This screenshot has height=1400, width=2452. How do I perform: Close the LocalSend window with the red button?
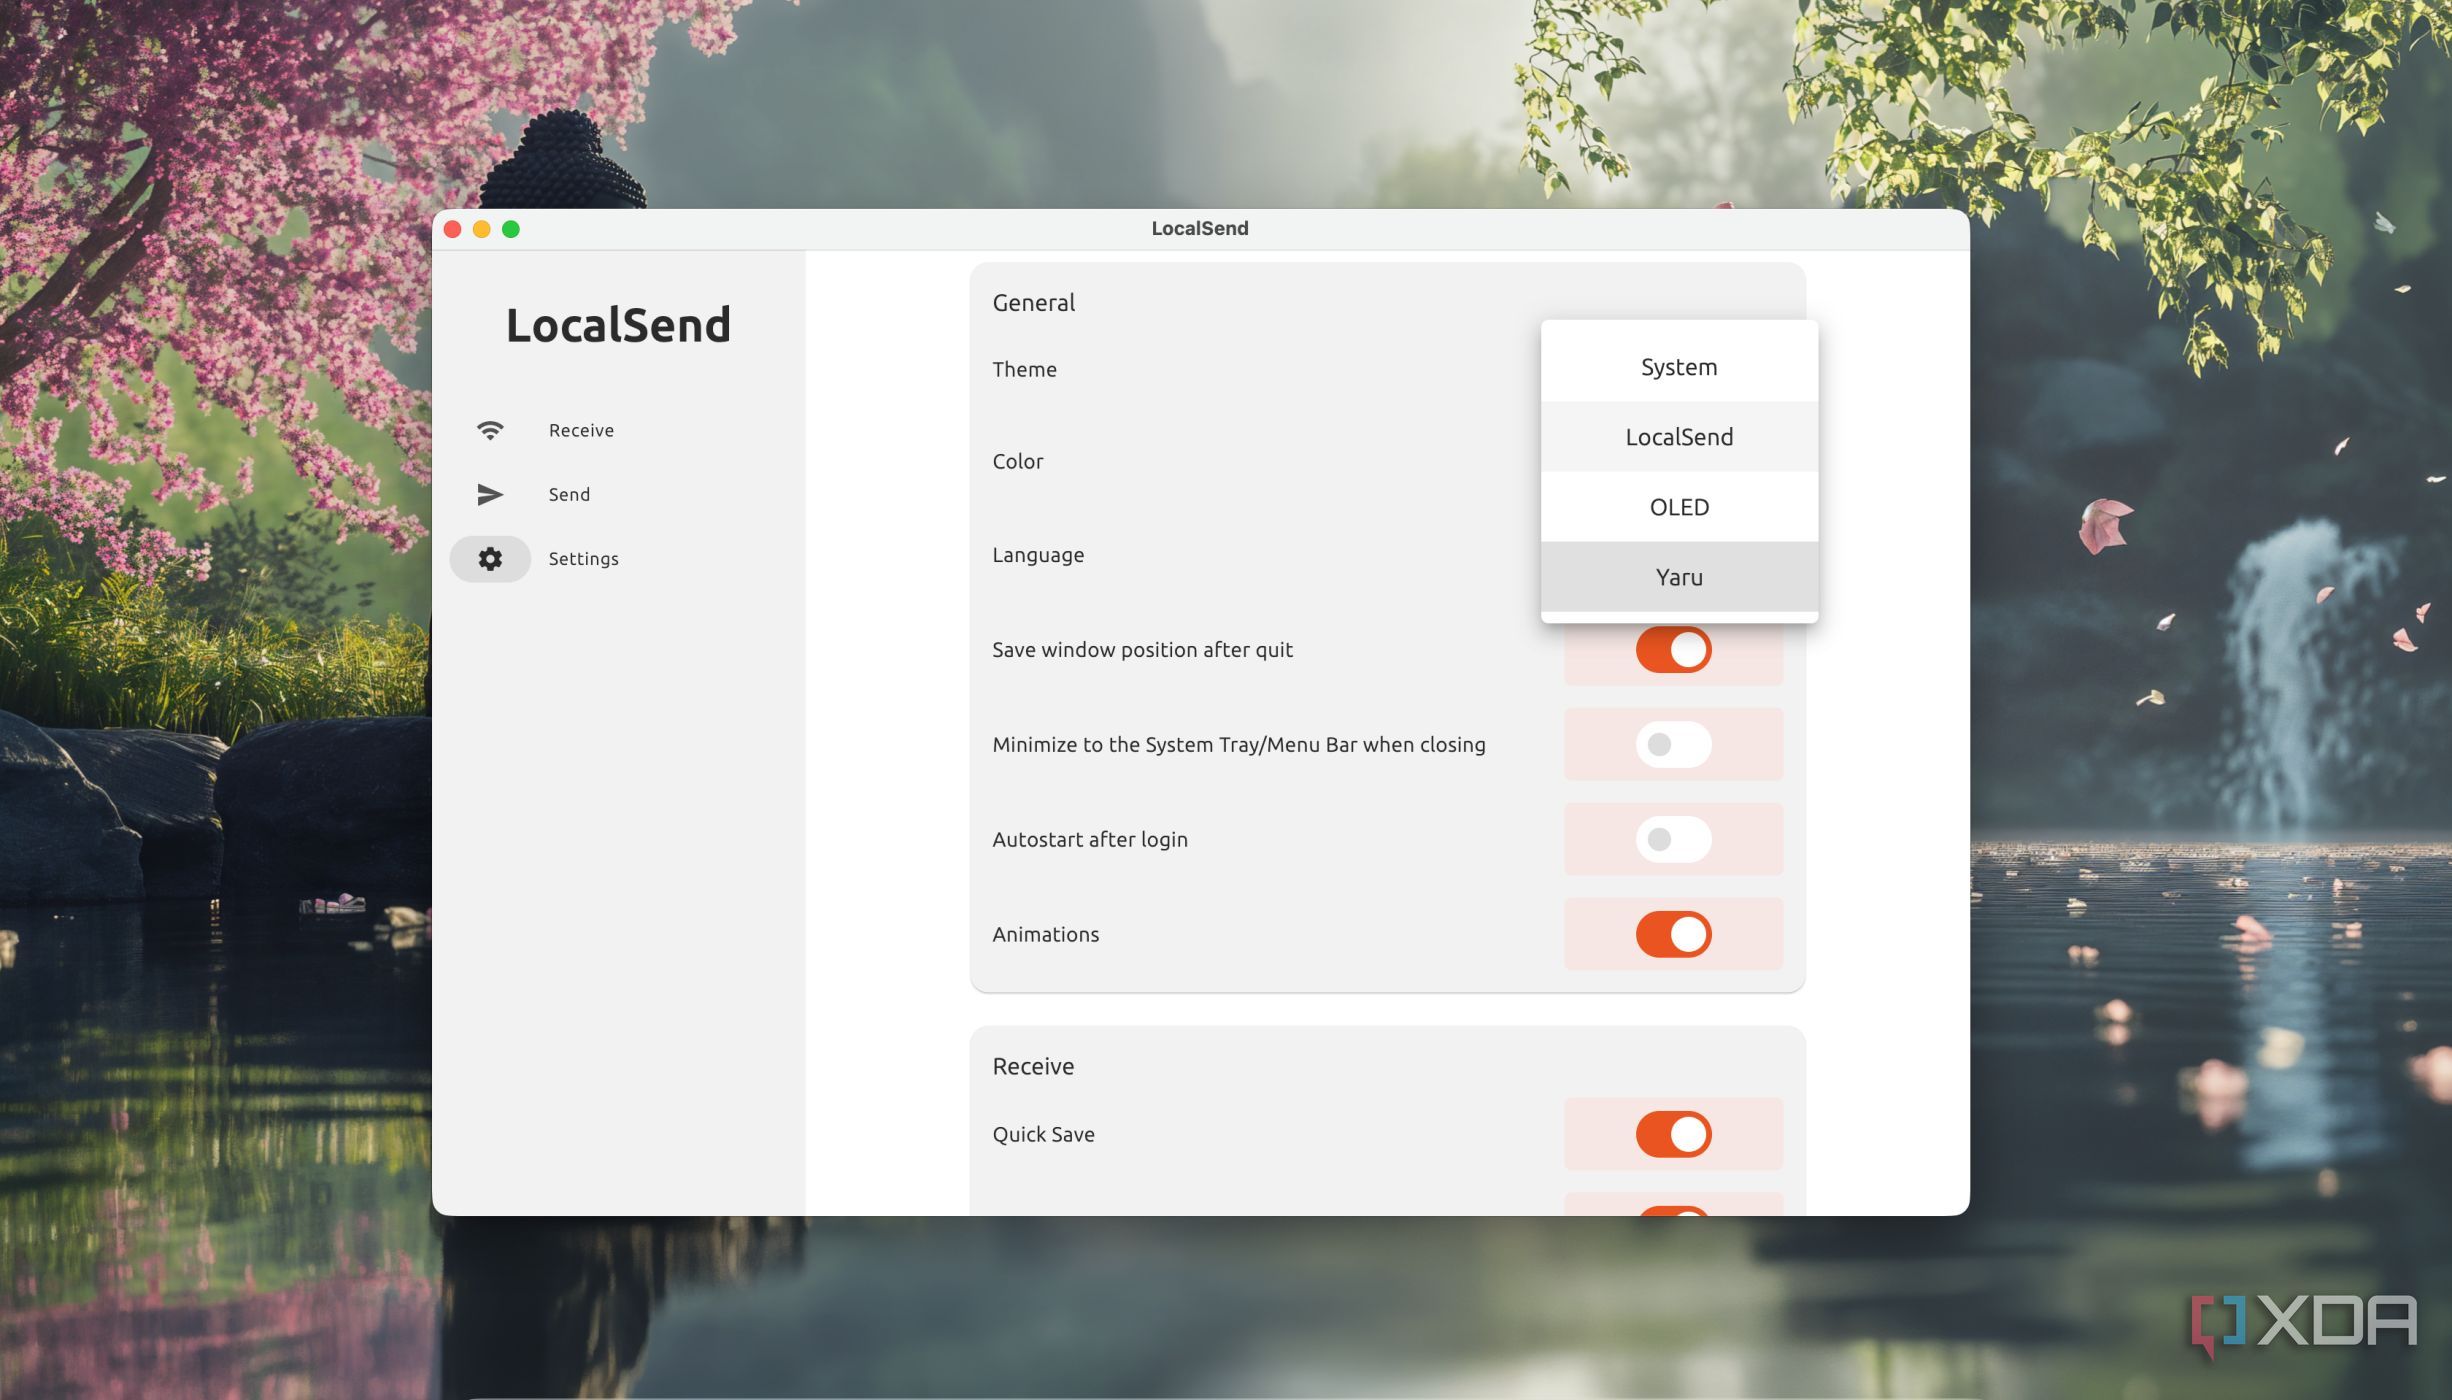click(x=452, y=229)
